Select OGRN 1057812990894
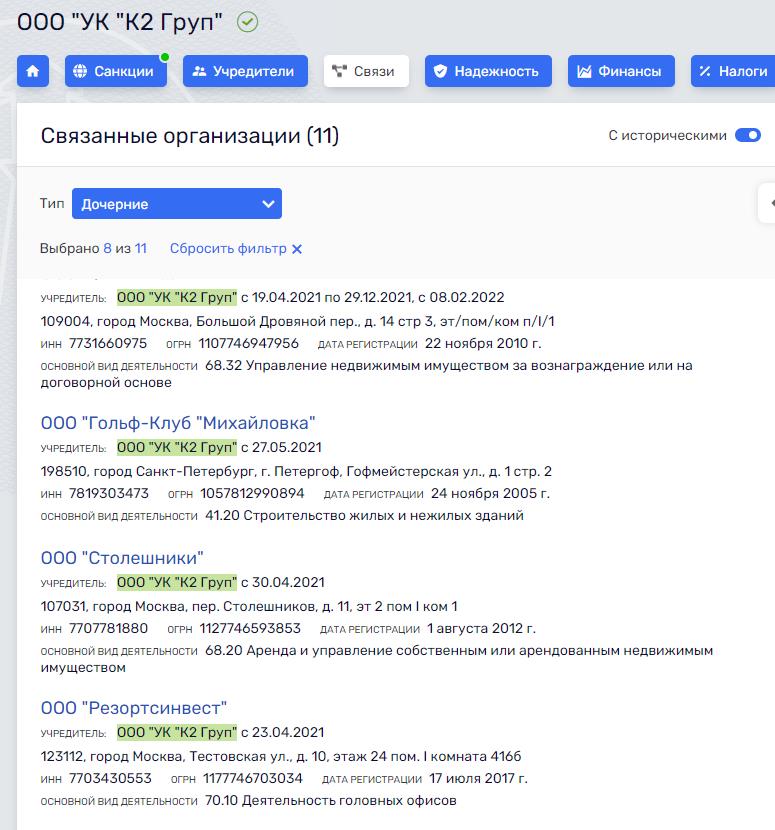Screen dimensions: 775x830 click(x=252, y=493)
